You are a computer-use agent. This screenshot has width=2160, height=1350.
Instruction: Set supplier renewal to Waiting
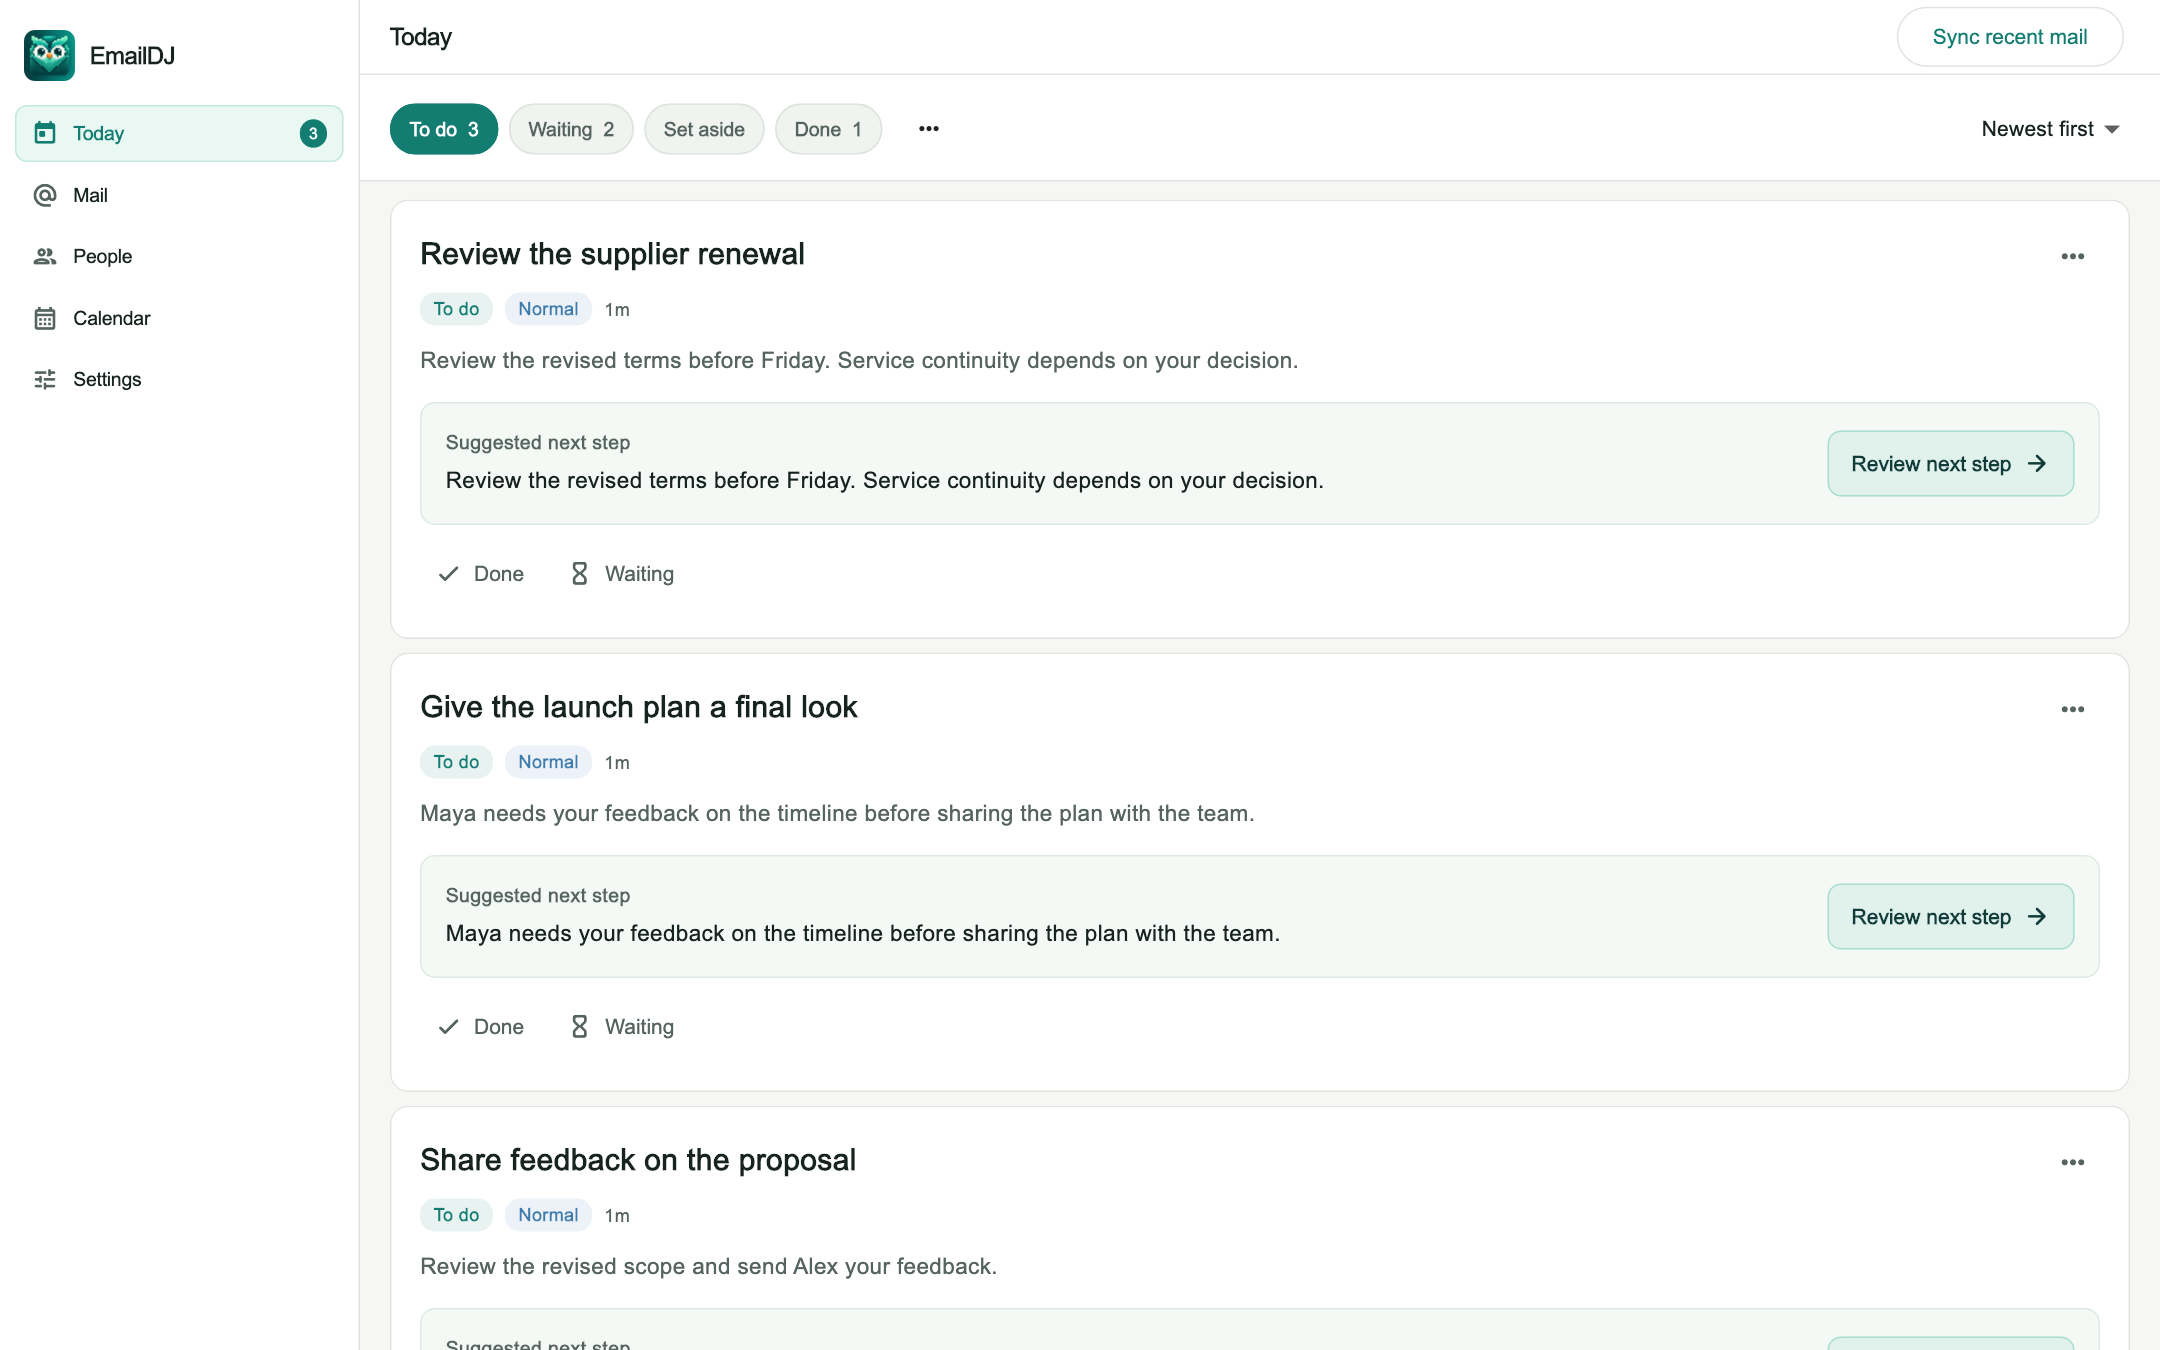(622, 574)
